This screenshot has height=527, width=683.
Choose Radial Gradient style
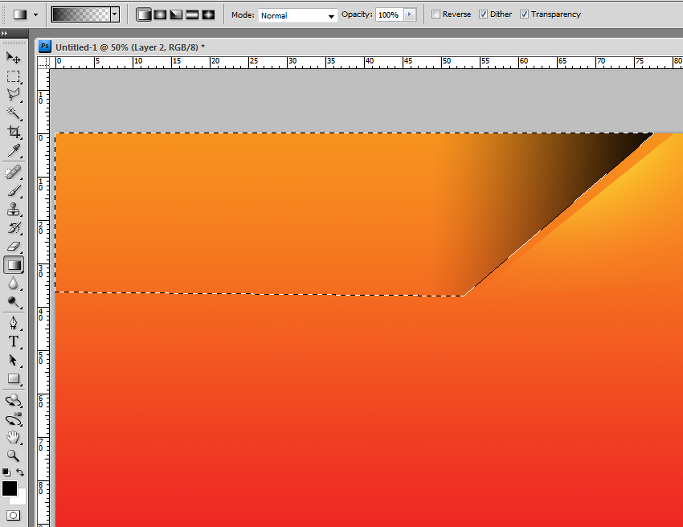pos(160,15)
